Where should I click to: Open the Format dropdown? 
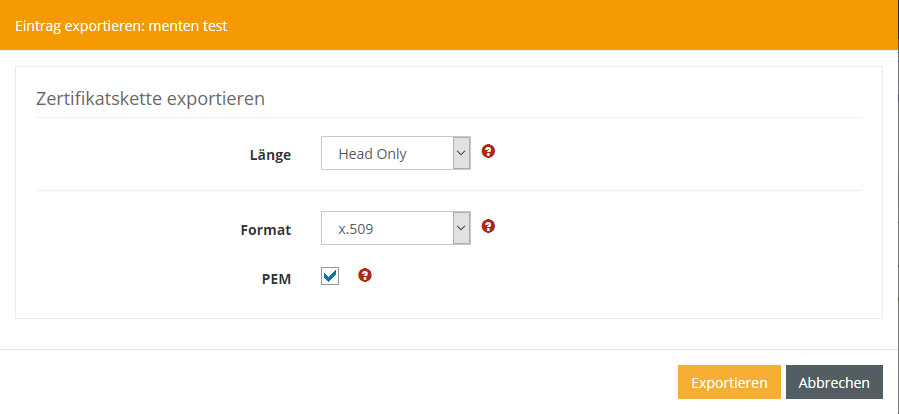(x=395, y=228)
